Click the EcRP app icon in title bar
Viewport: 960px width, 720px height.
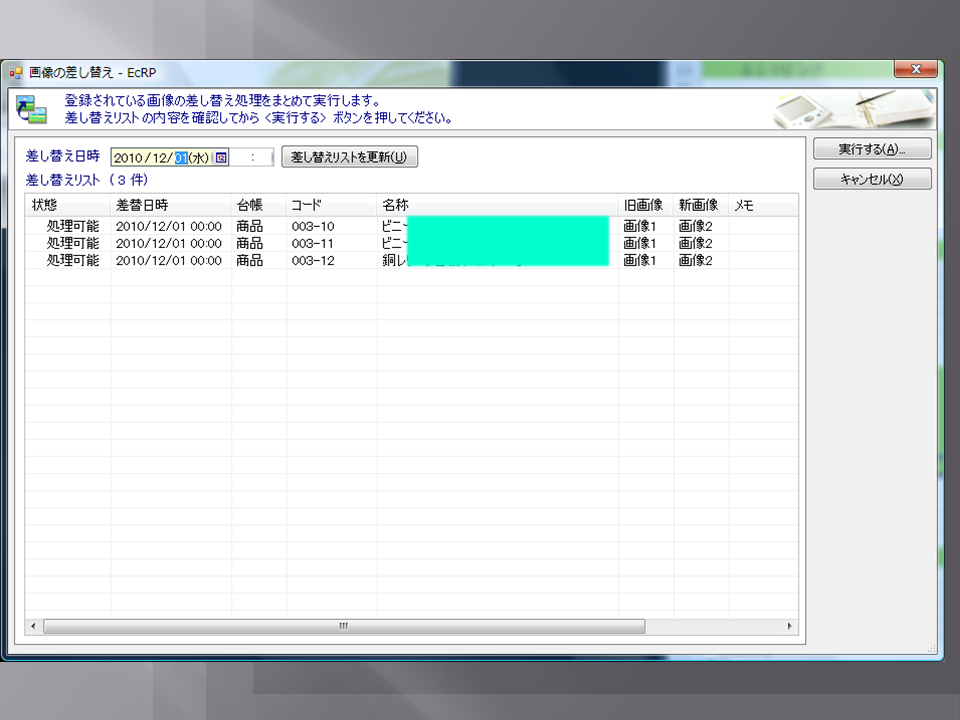click(15, 72)
